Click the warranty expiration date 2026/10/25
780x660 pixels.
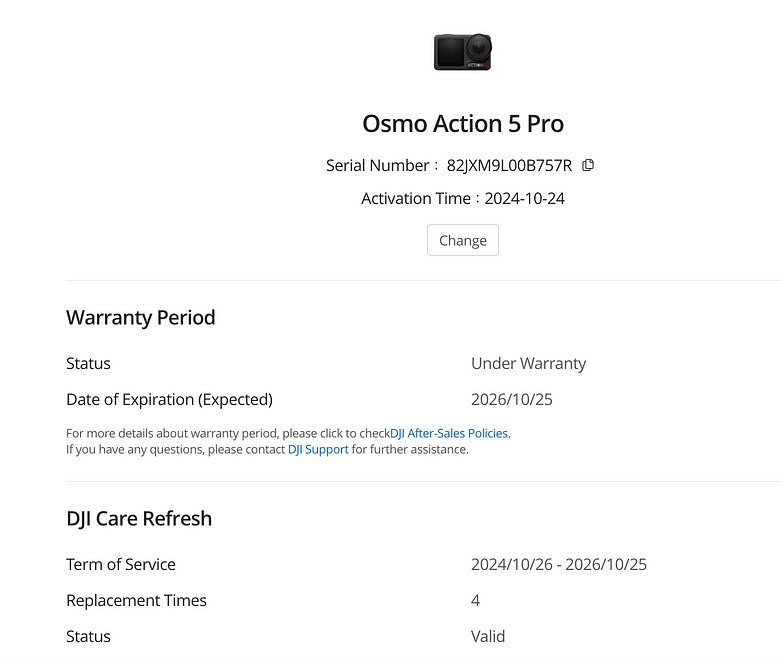tap(511, 399)
